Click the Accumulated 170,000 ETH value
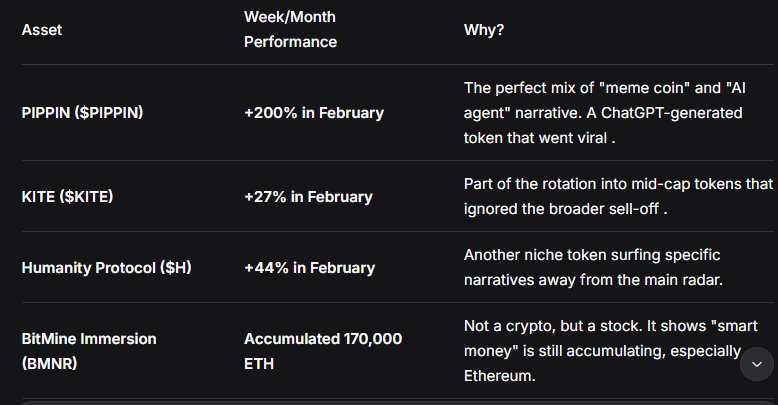Screen dimensions: 778x405 point(322,351)
